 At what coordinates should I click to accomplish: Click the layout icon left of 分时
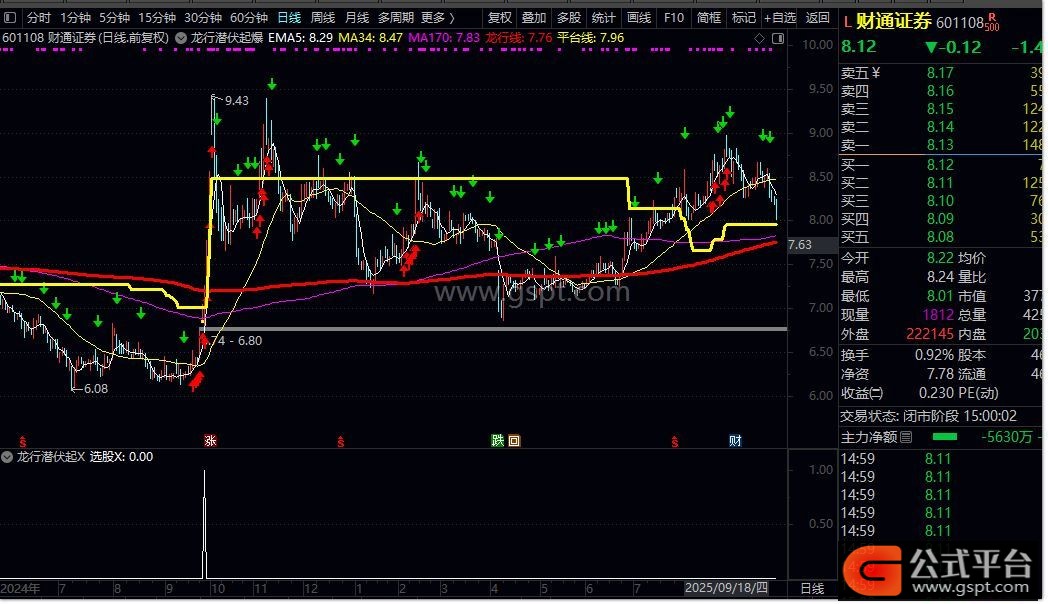click(10, 17)
